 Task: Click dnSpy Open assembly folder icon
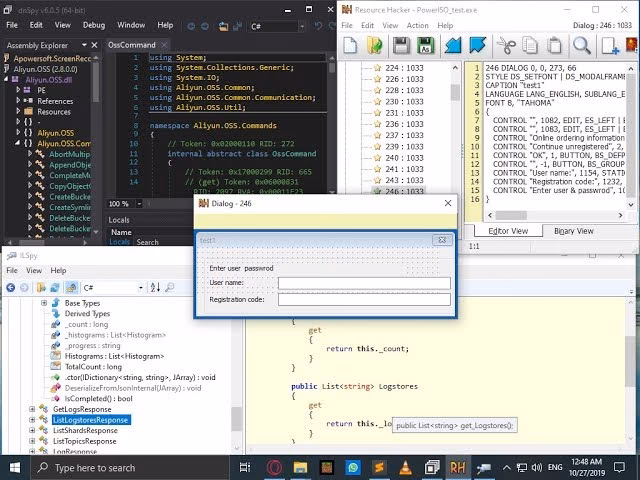click(x=223, y=27)
